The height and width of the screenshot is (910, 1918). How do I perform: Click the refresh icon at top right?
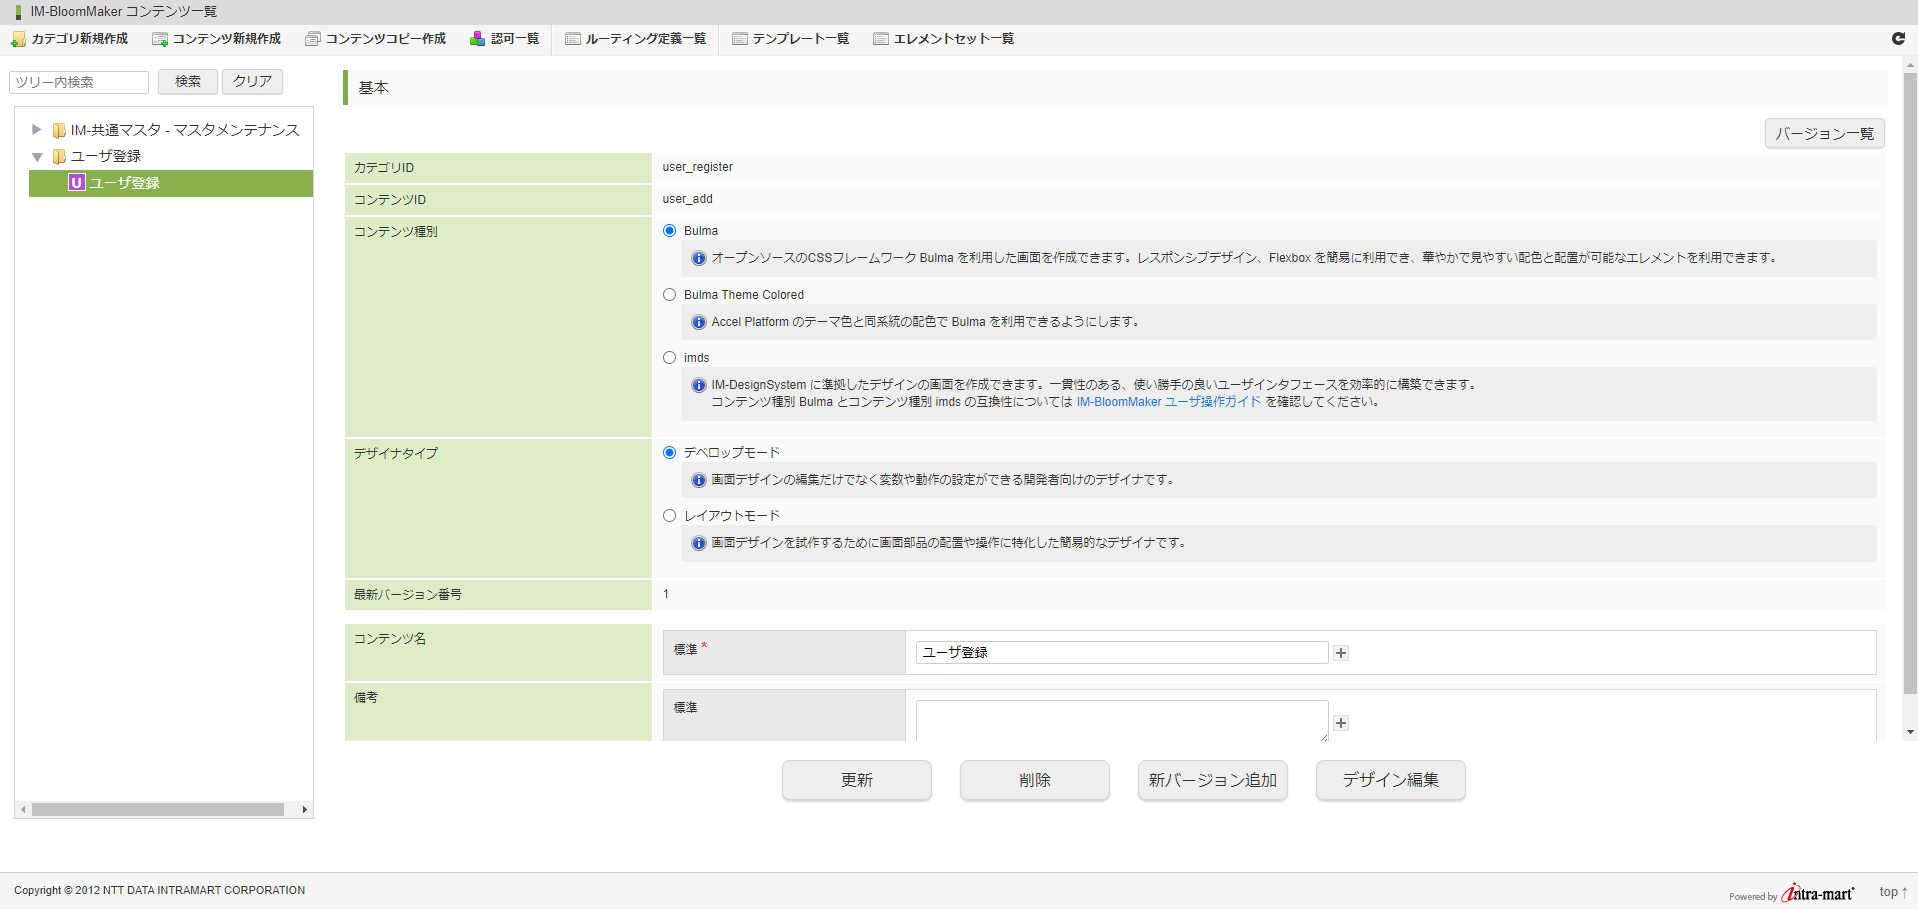point(1898,38)
